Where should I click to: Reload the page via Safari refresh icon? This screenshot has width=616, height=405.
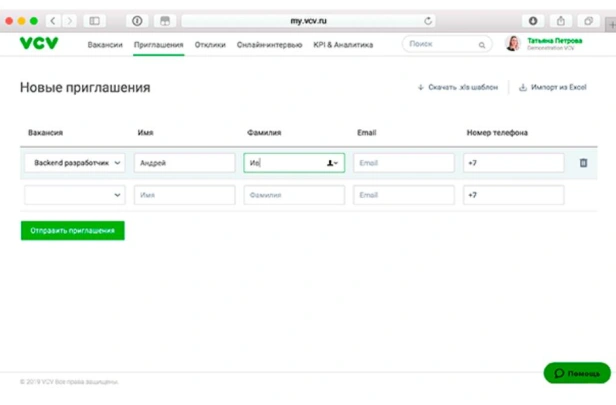(x=428, y=21)
